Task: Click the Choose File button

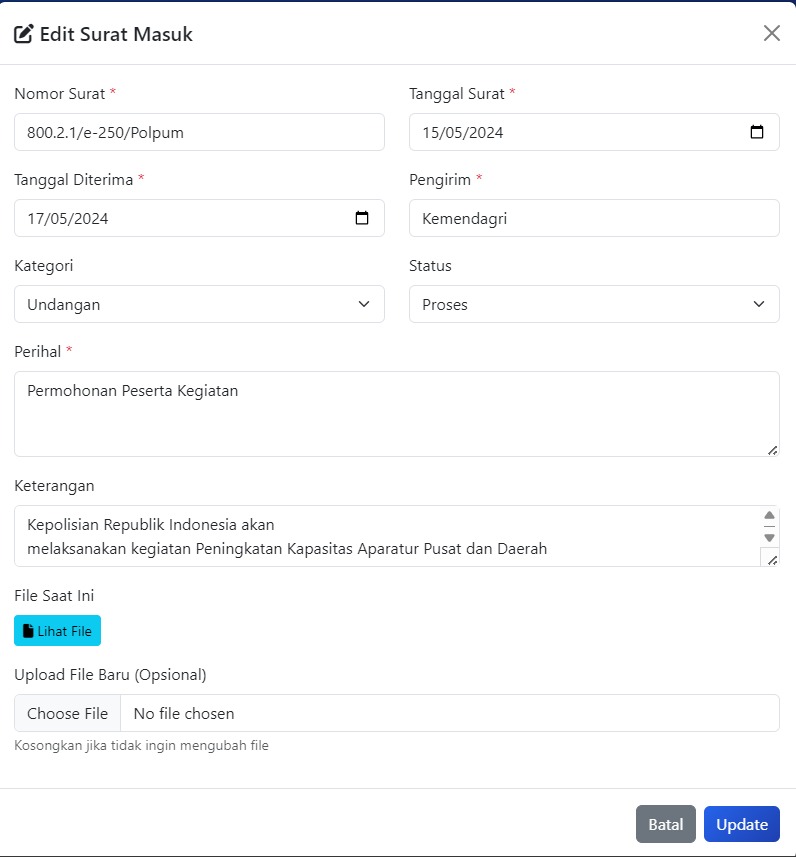Action: click(x=67, y=713)
